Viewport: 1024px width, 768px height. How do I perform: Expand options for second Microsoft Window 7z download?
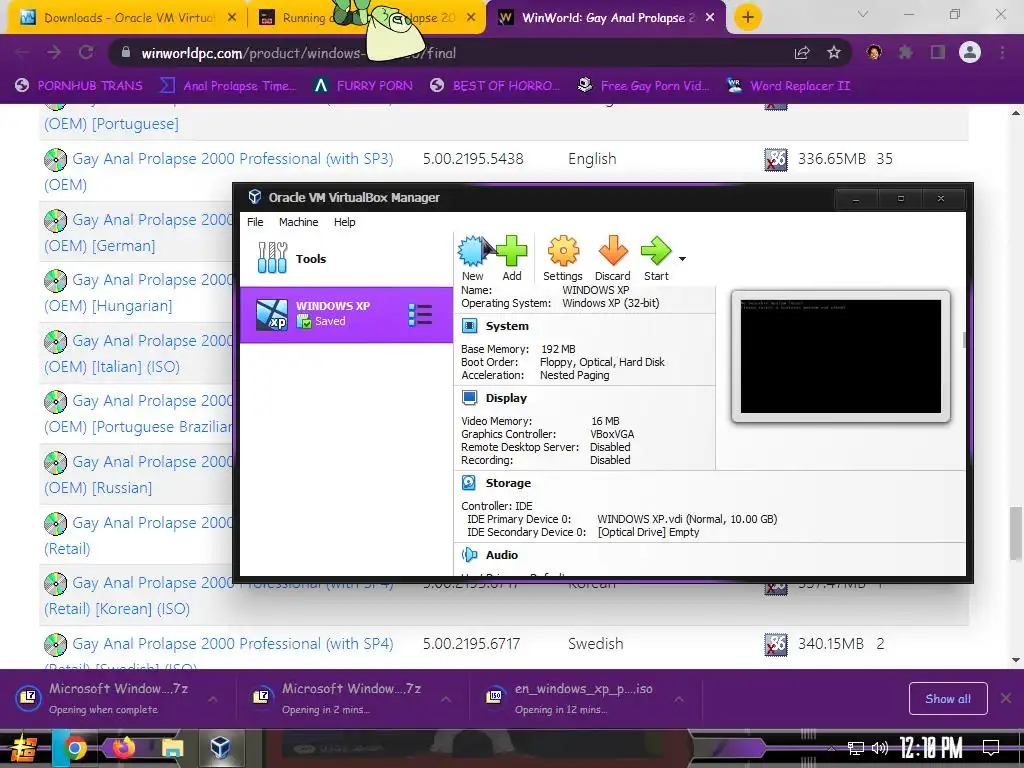click(446, 699)
